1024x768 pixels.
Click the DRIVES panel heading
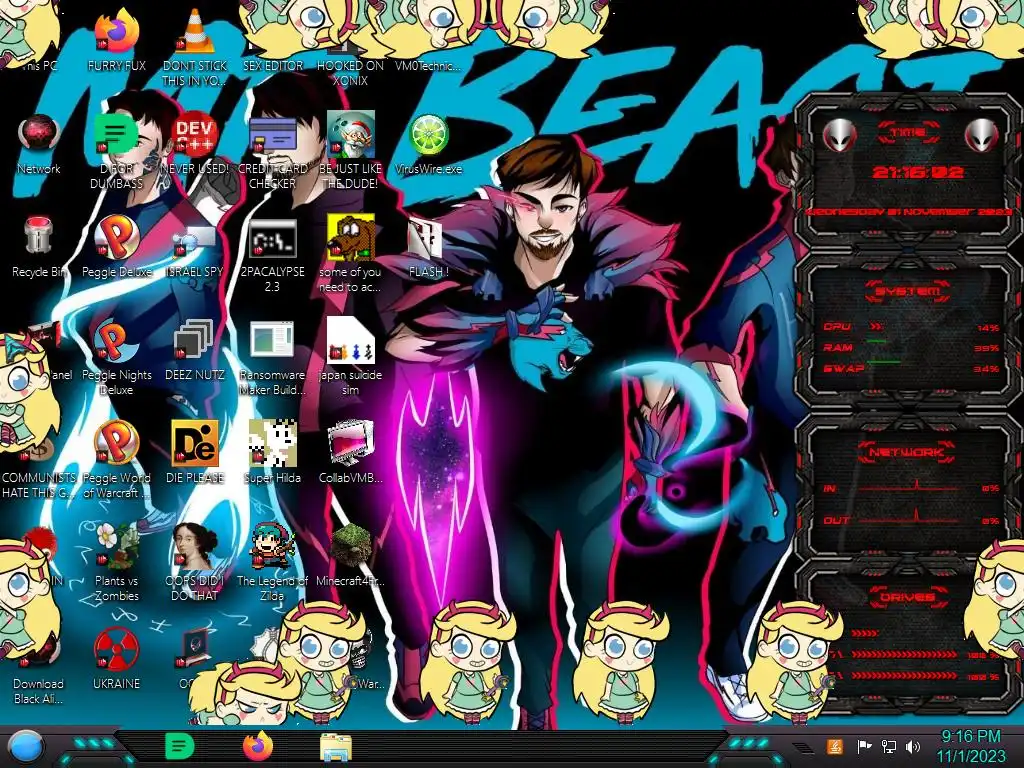pos(908,597)
